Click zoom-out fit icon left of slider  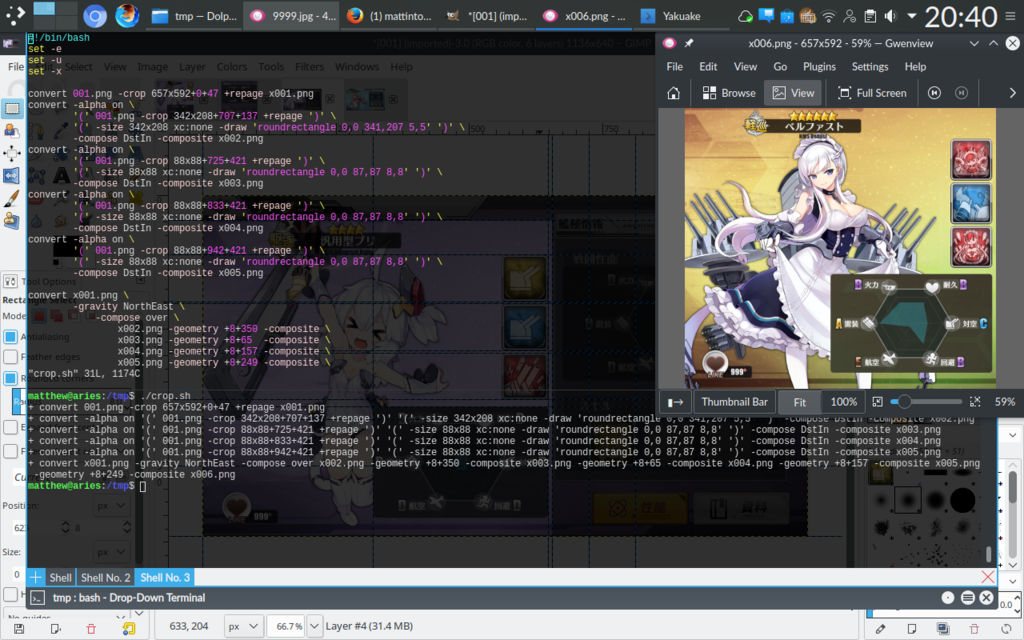click(877, 402)
